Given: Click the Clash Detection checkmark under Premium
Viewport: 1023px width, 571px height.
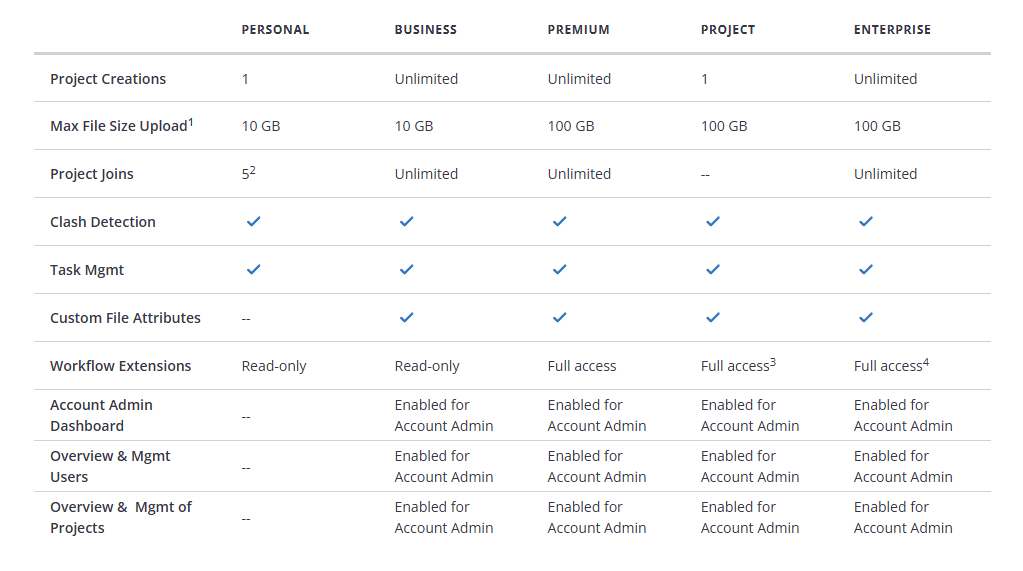Looking at the screenshot, I should click(x=560, y=222).
